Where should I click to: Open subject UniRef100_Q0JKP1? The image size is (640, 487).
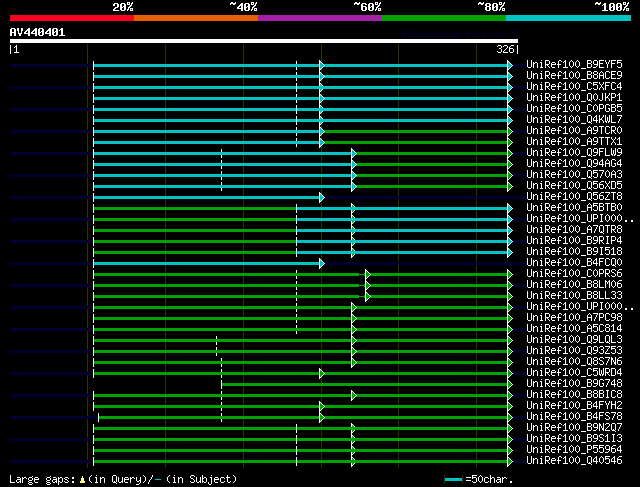tap(574, 98)
